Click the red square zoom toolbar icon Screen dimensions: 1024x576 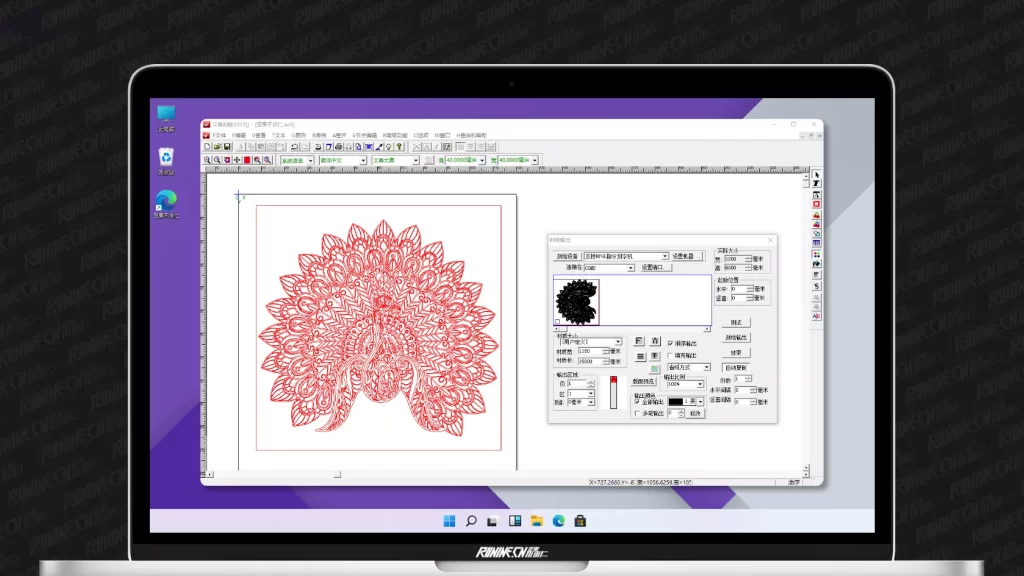247,160
